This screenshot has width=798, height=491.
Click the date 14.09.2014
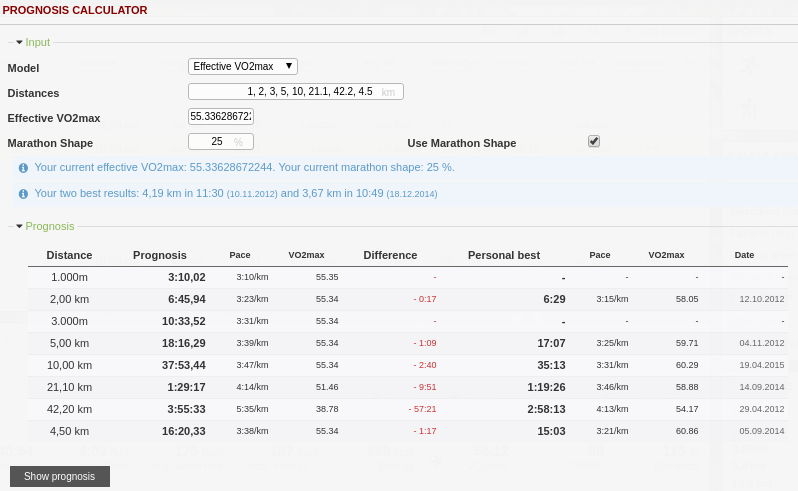tap(762, 387)
